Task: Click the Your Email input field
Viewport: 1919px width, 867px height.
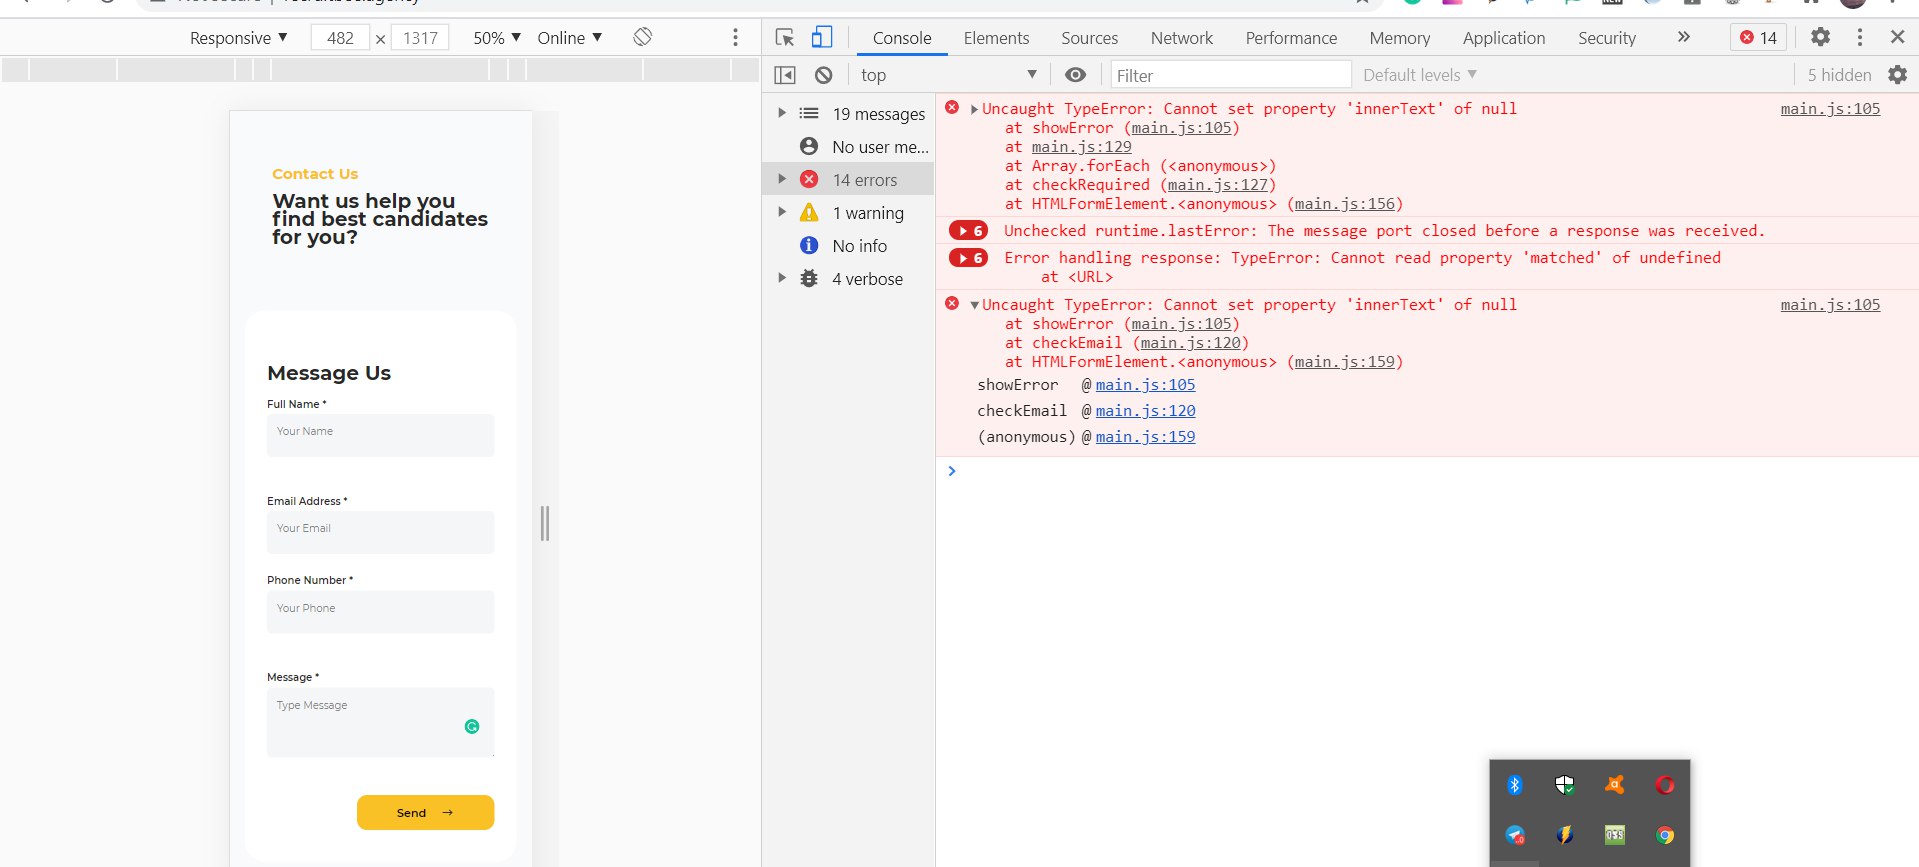Action: pos(380,532)
